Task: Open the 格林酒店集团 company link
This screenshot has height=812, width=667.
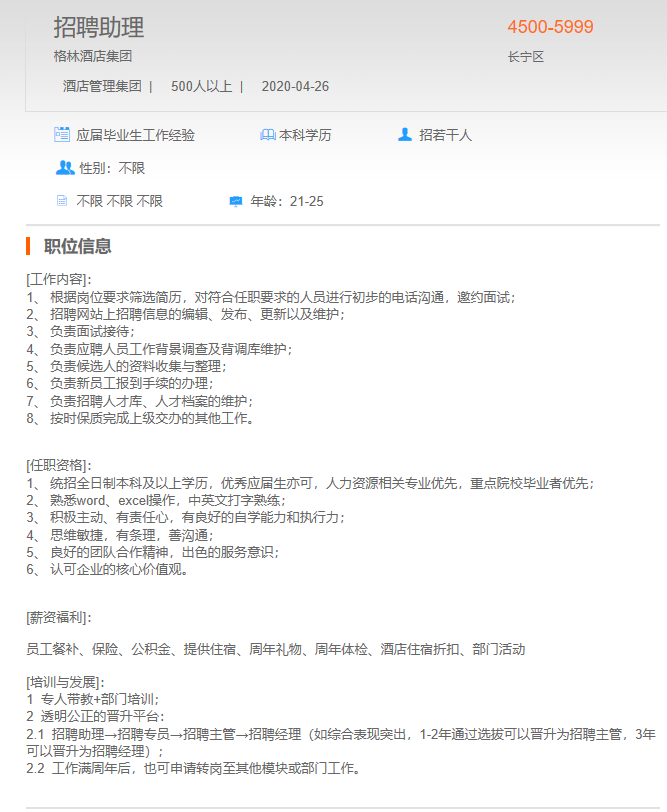Action: click(93, 57)
